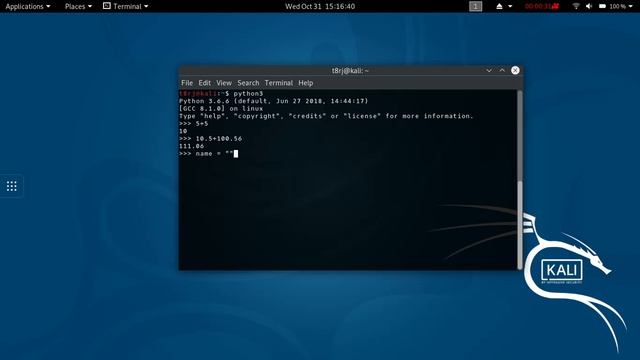640x360 pixels.
Task: Open the Terminal menu in terminal window
Action: [279, 83]
